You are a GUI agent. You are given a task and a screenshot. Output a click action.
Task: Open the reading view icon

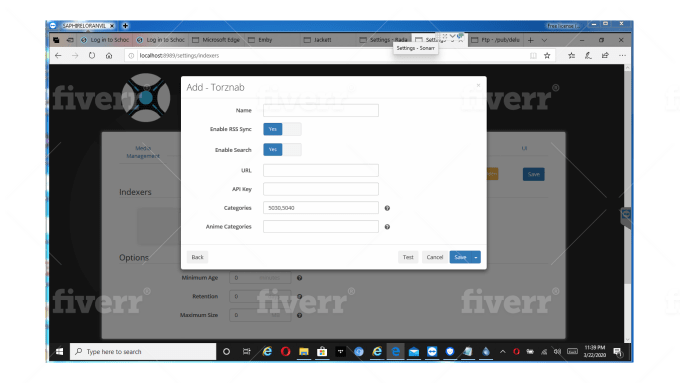(x=533, y=56)
